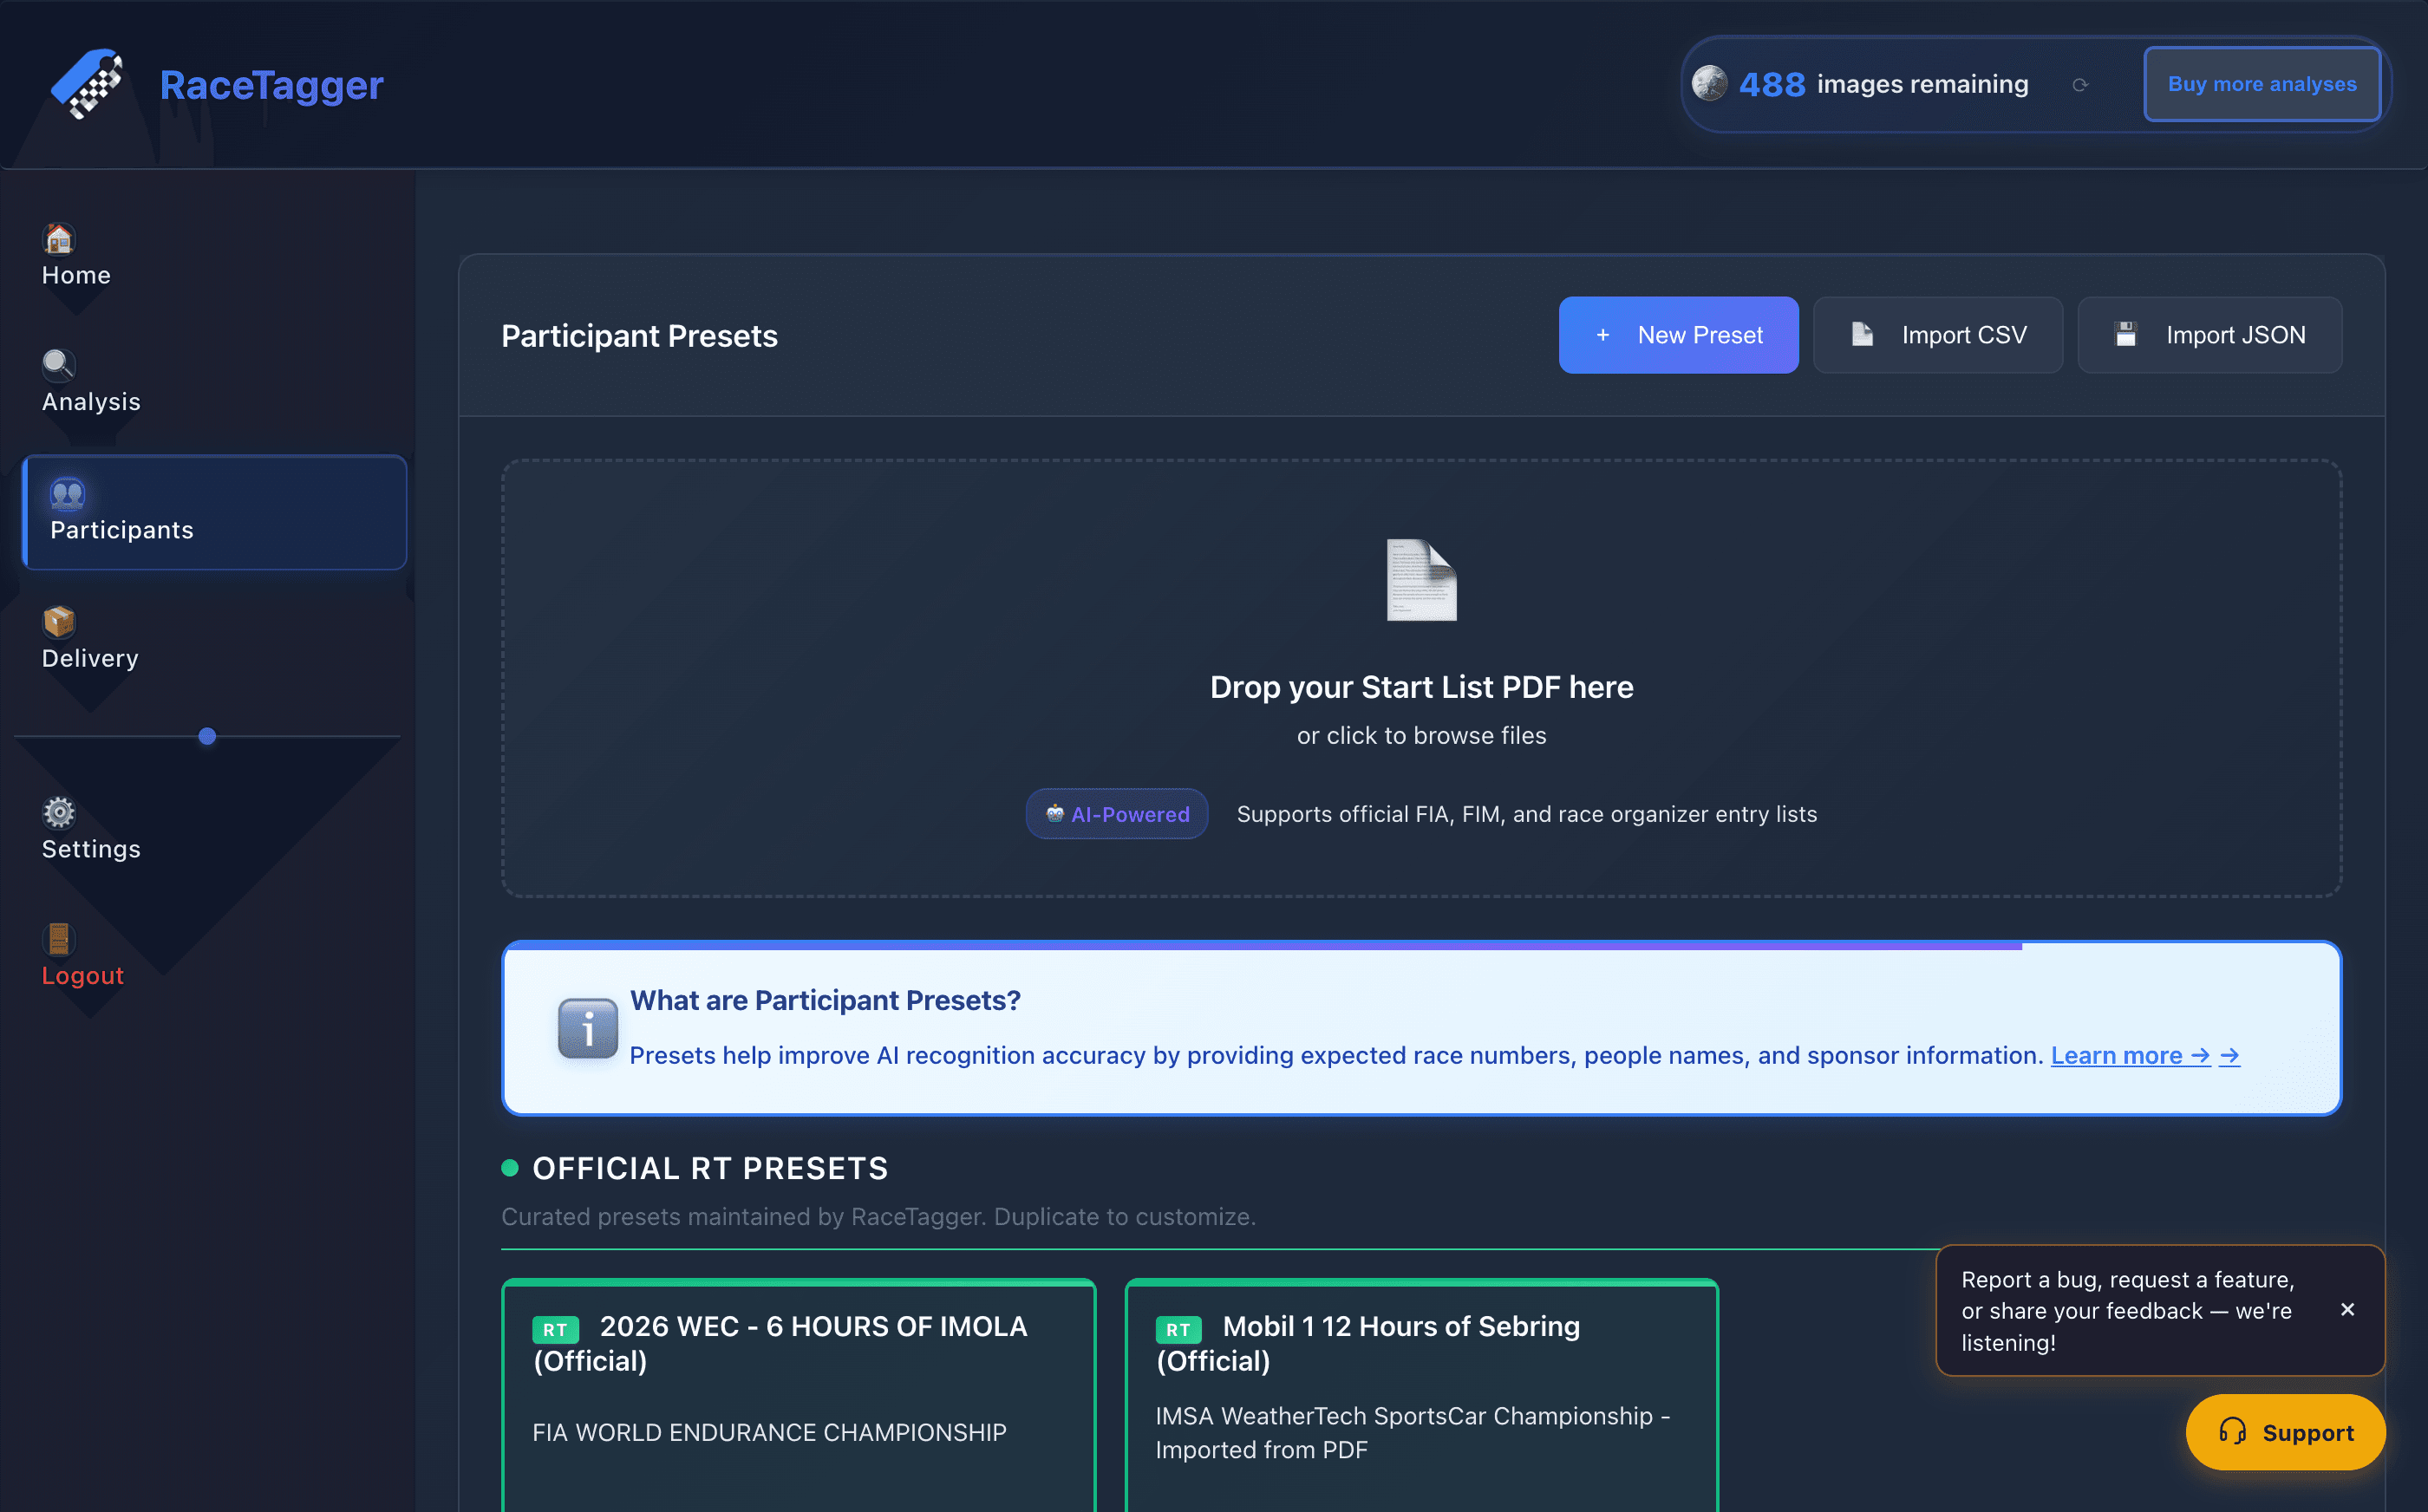Click Buy more analyses button
The image size is (2428, 1512).
click(2262, 84)
